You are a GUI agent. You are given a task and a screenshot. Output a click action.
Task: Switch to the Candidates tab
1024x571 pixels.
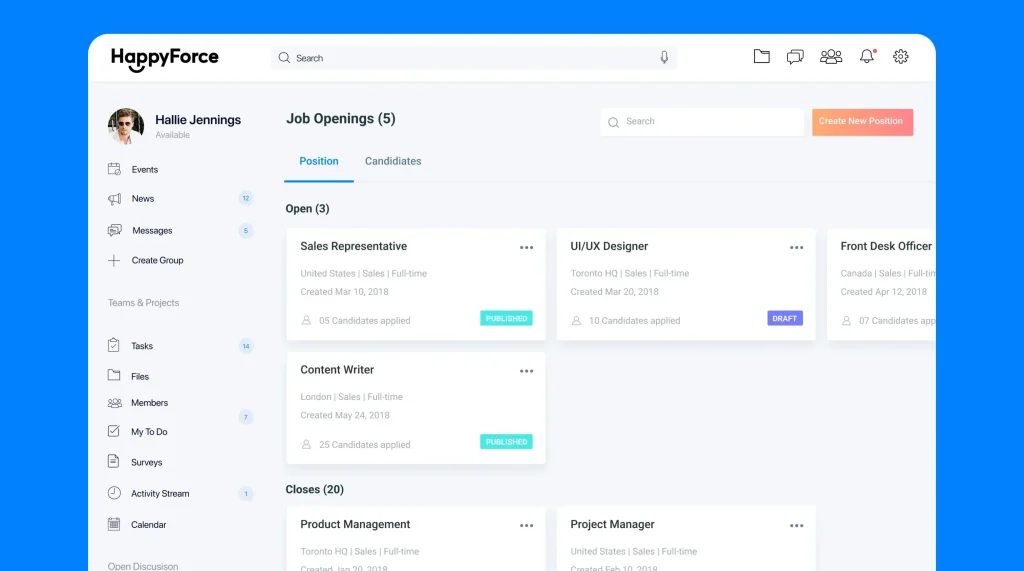click(x=393, y=161)
